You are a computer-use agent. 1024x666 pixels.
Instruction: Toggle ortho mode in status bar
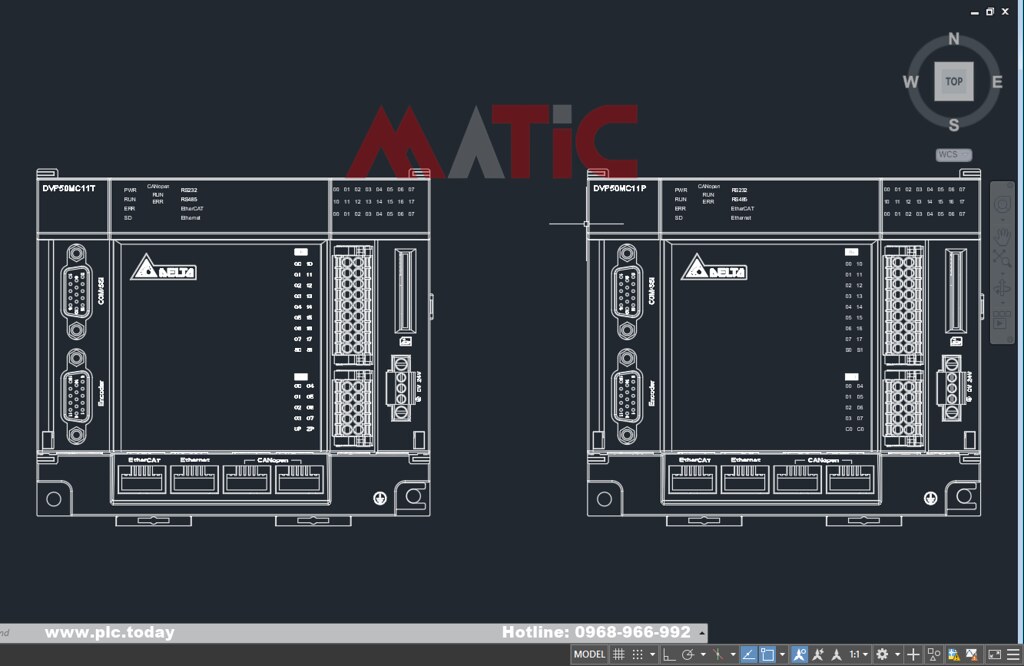(x=669, y=654)
